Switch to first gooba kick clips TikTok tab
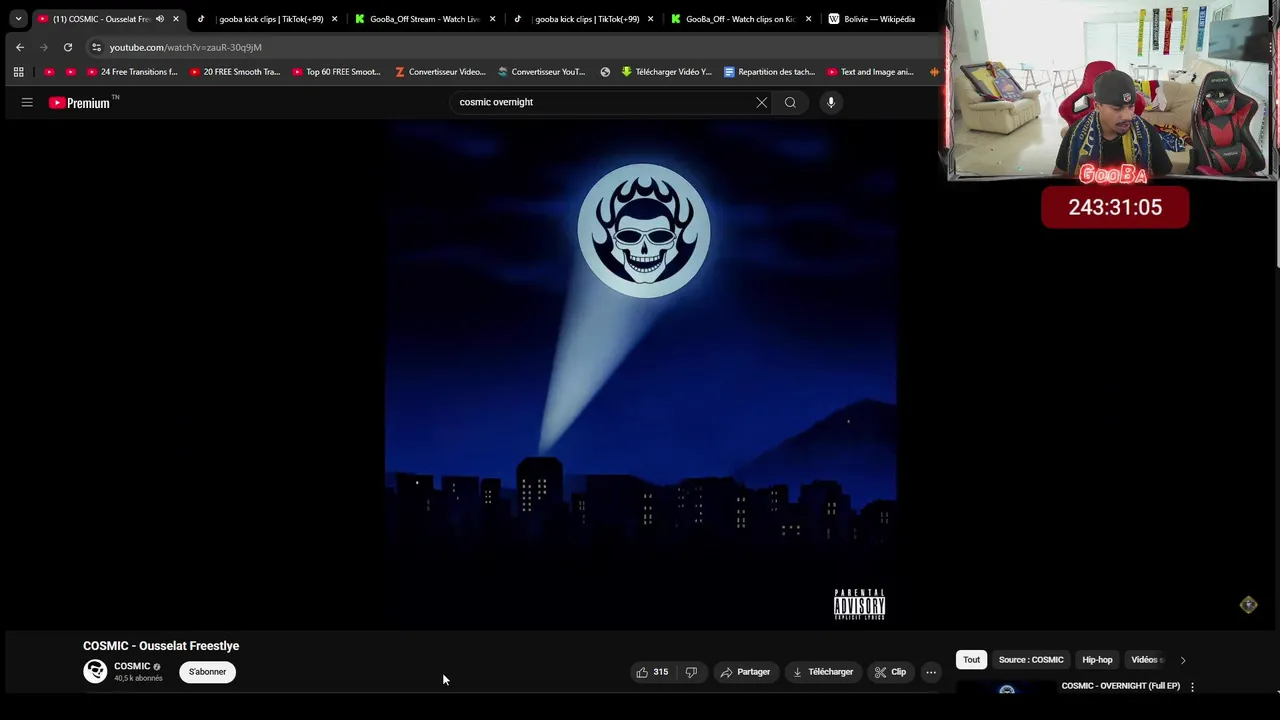Screen dimensions: 1280x720 (267, 19)
